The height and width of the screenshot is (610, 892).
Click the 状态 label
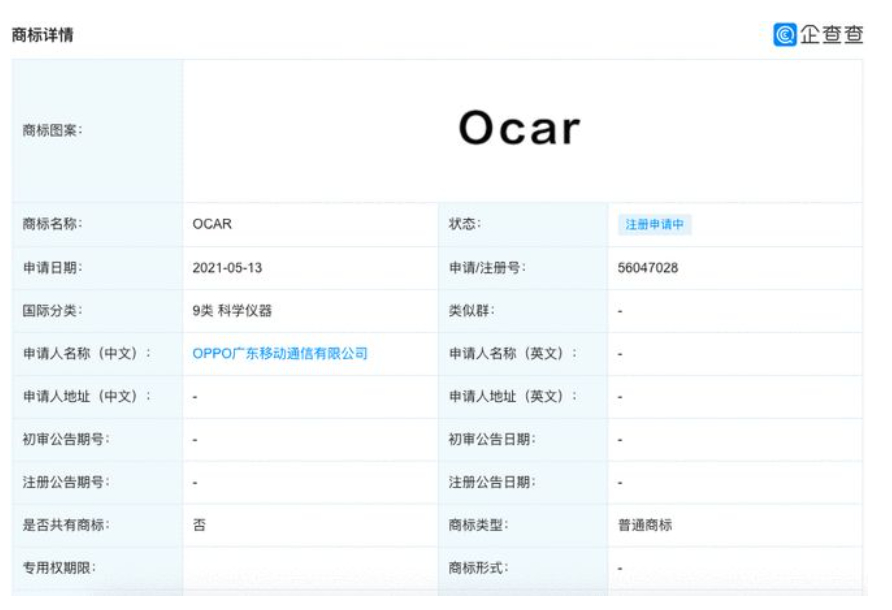465,224
